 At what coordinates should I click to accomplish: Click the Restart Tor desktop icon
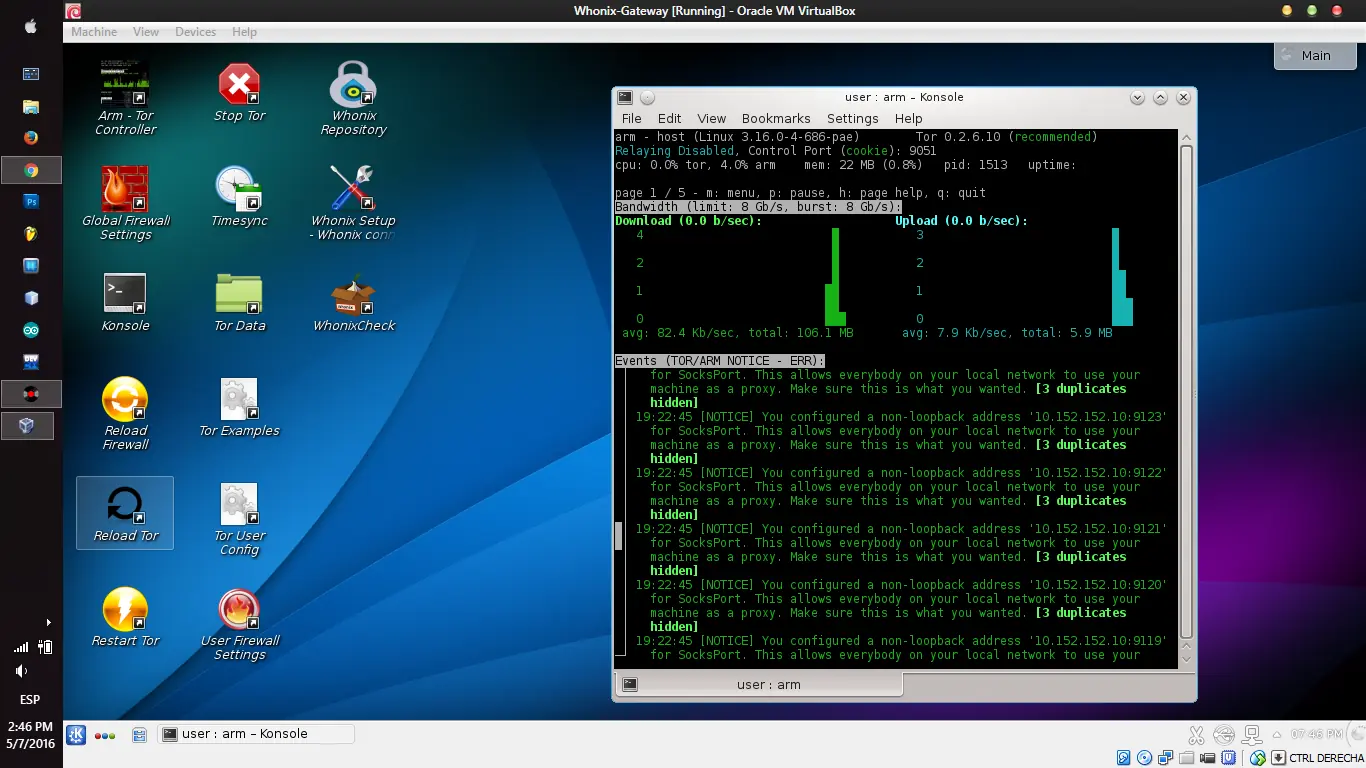tap(125, 617)
